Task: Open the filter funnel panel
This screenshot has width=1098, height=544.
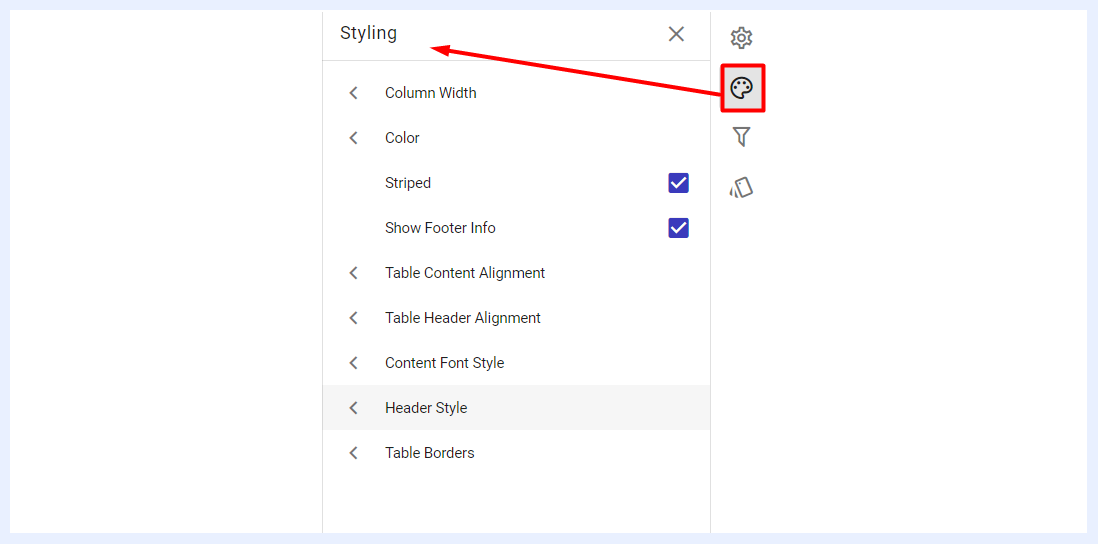Action: click(742, 137)
